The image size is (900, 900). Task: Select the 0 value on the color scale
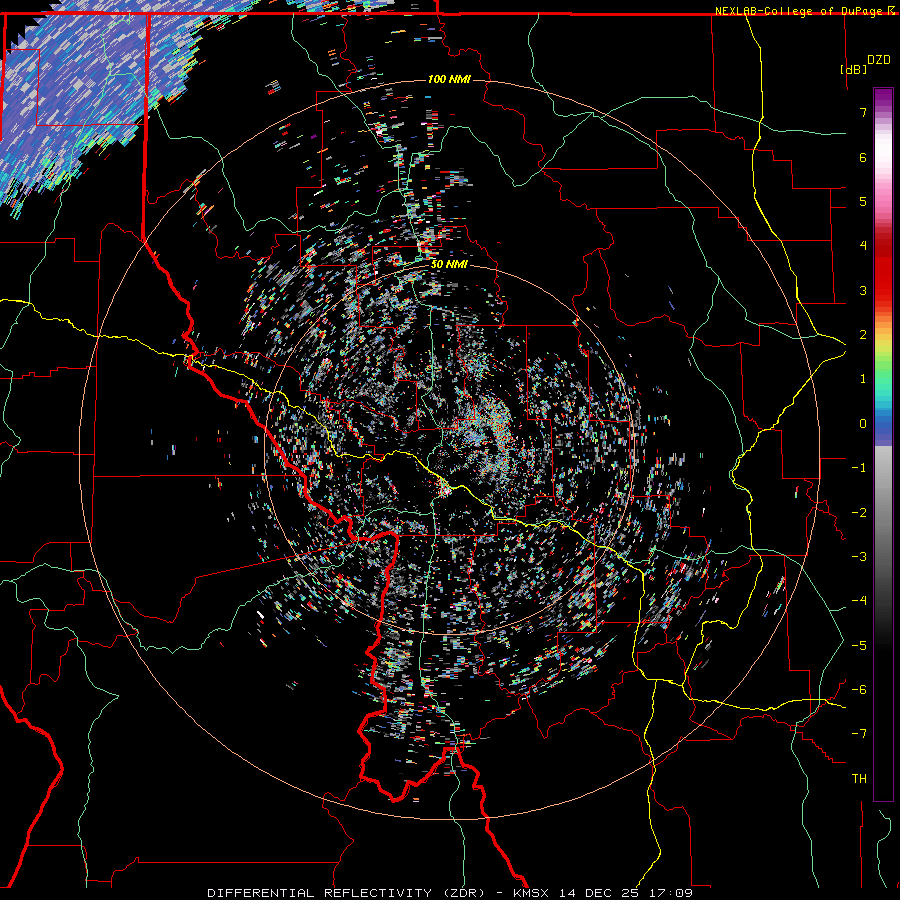click(863, 424)
